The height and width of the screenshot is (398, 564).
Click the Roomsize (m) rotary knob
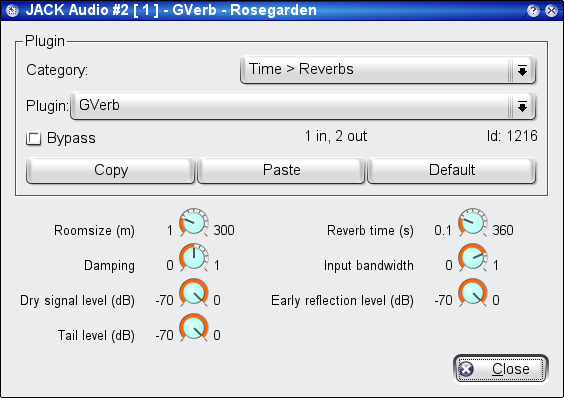[x=194, y=222]
